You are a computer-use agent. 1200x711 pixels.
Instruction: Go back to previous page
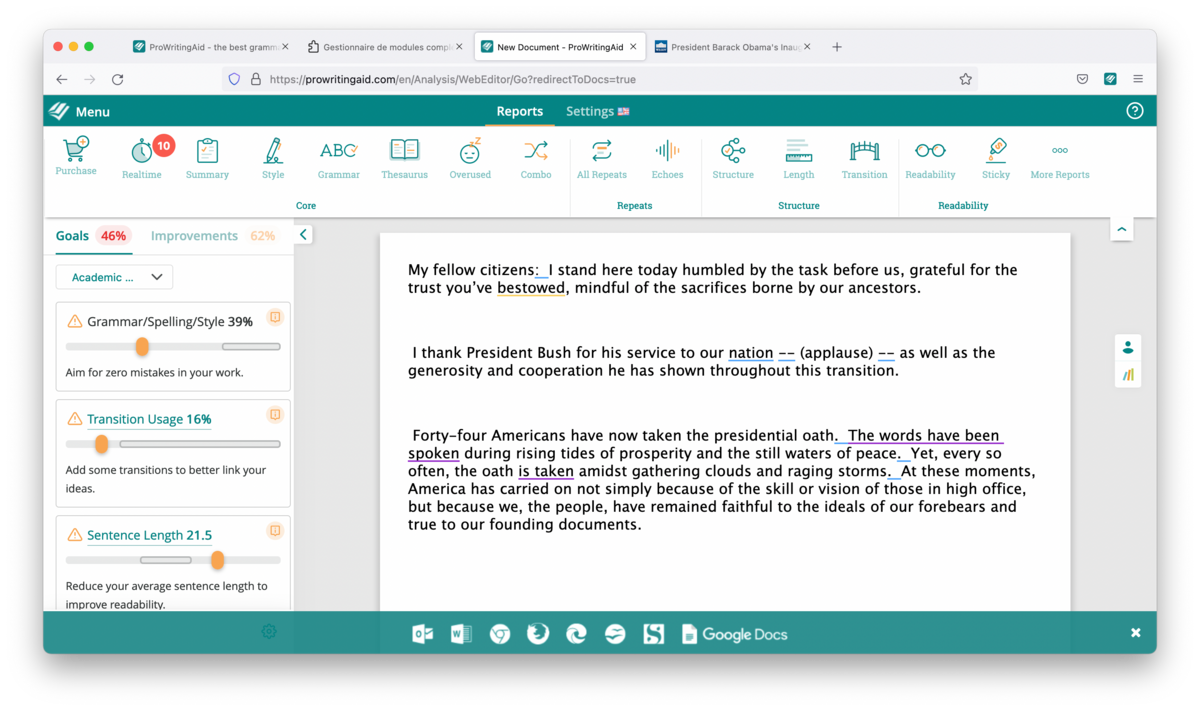(62, 79)
